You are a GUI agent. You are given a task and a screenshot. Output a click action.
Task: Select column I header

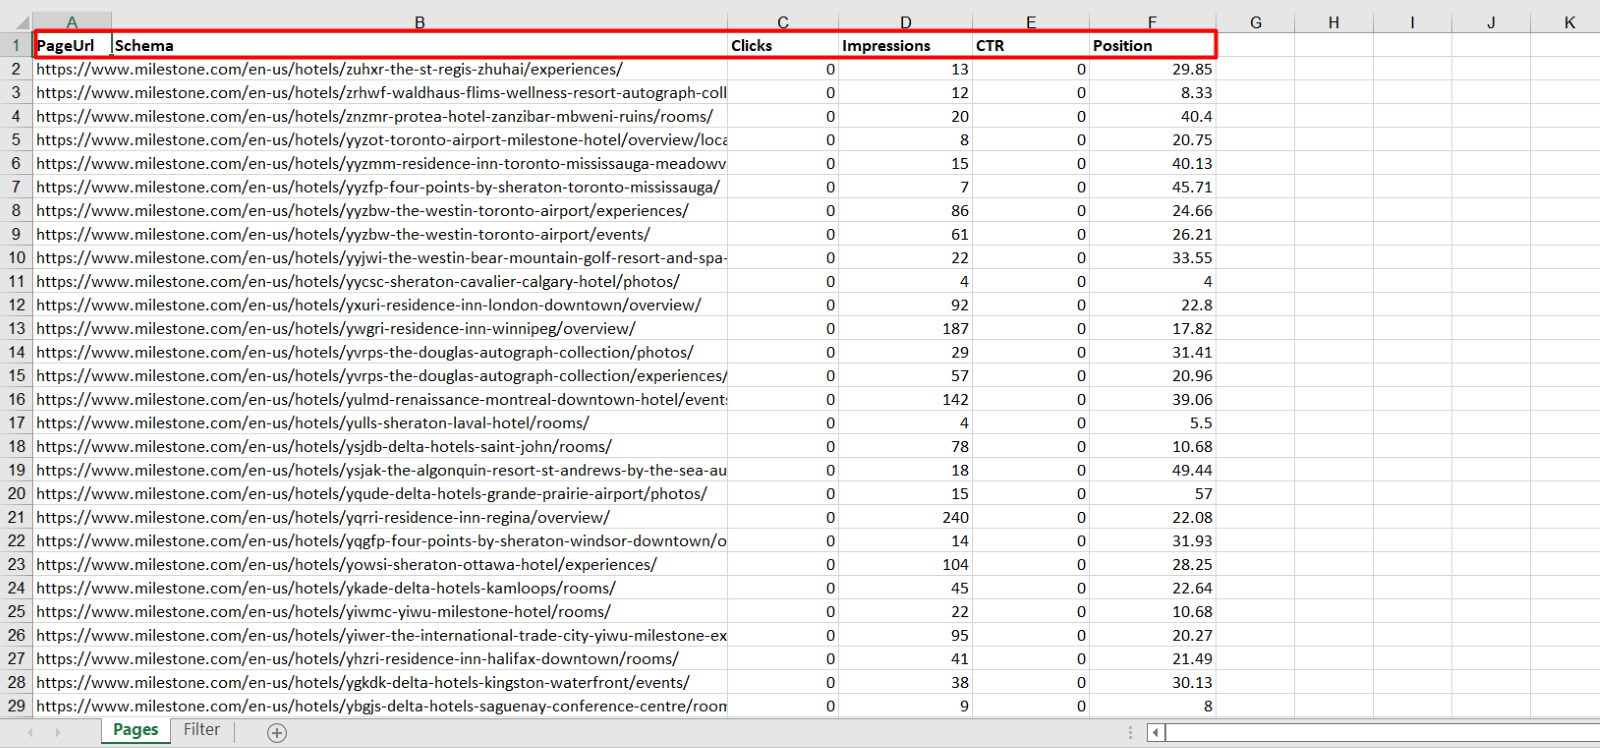(x=1412, y=22)
